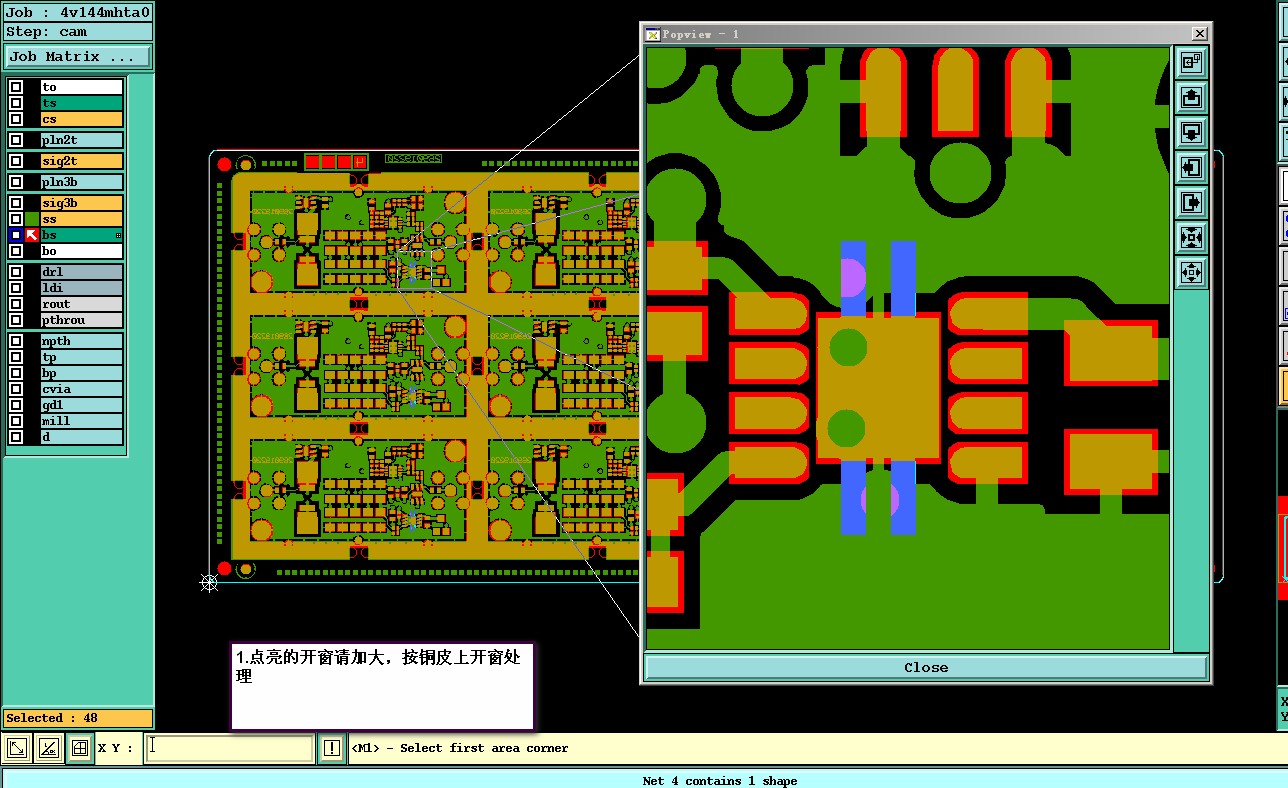Image resolution: width=1288 pixels, height=788 pixels.
Task: Select the 'pln2t' layer name
Action: pyautogui.click(x=81, y=140)
